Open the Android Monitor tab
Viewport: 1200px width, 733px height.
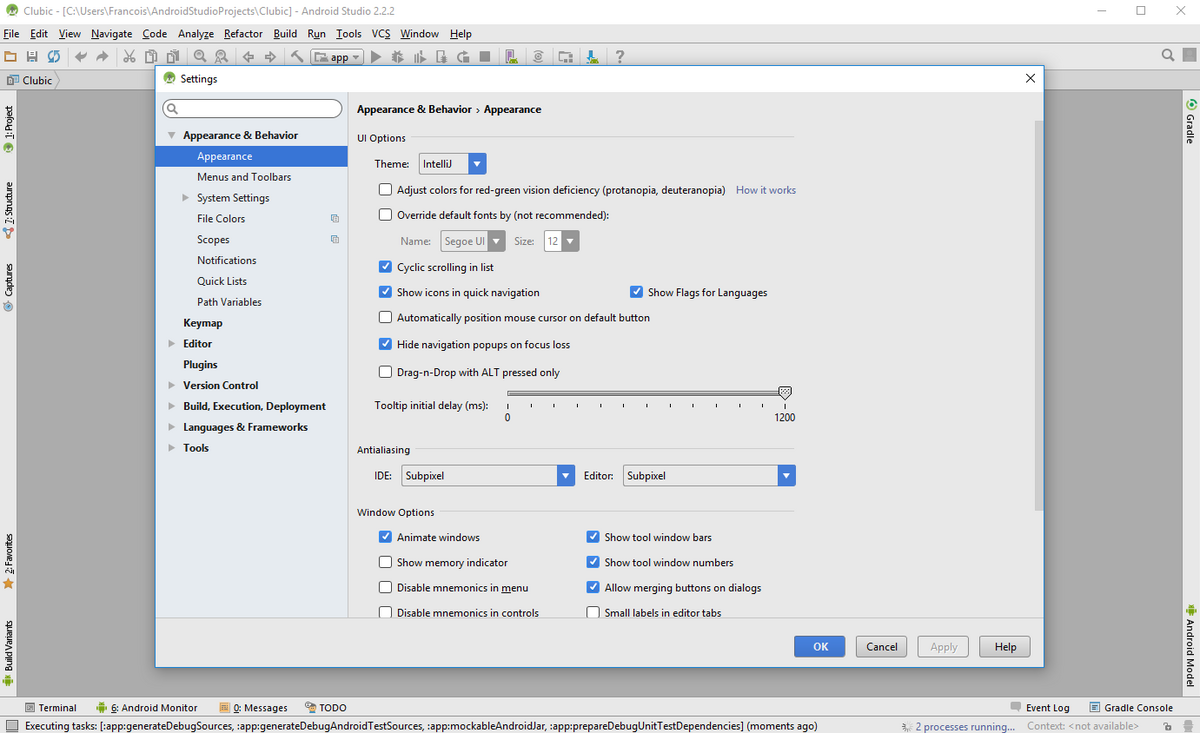(147, 707)
